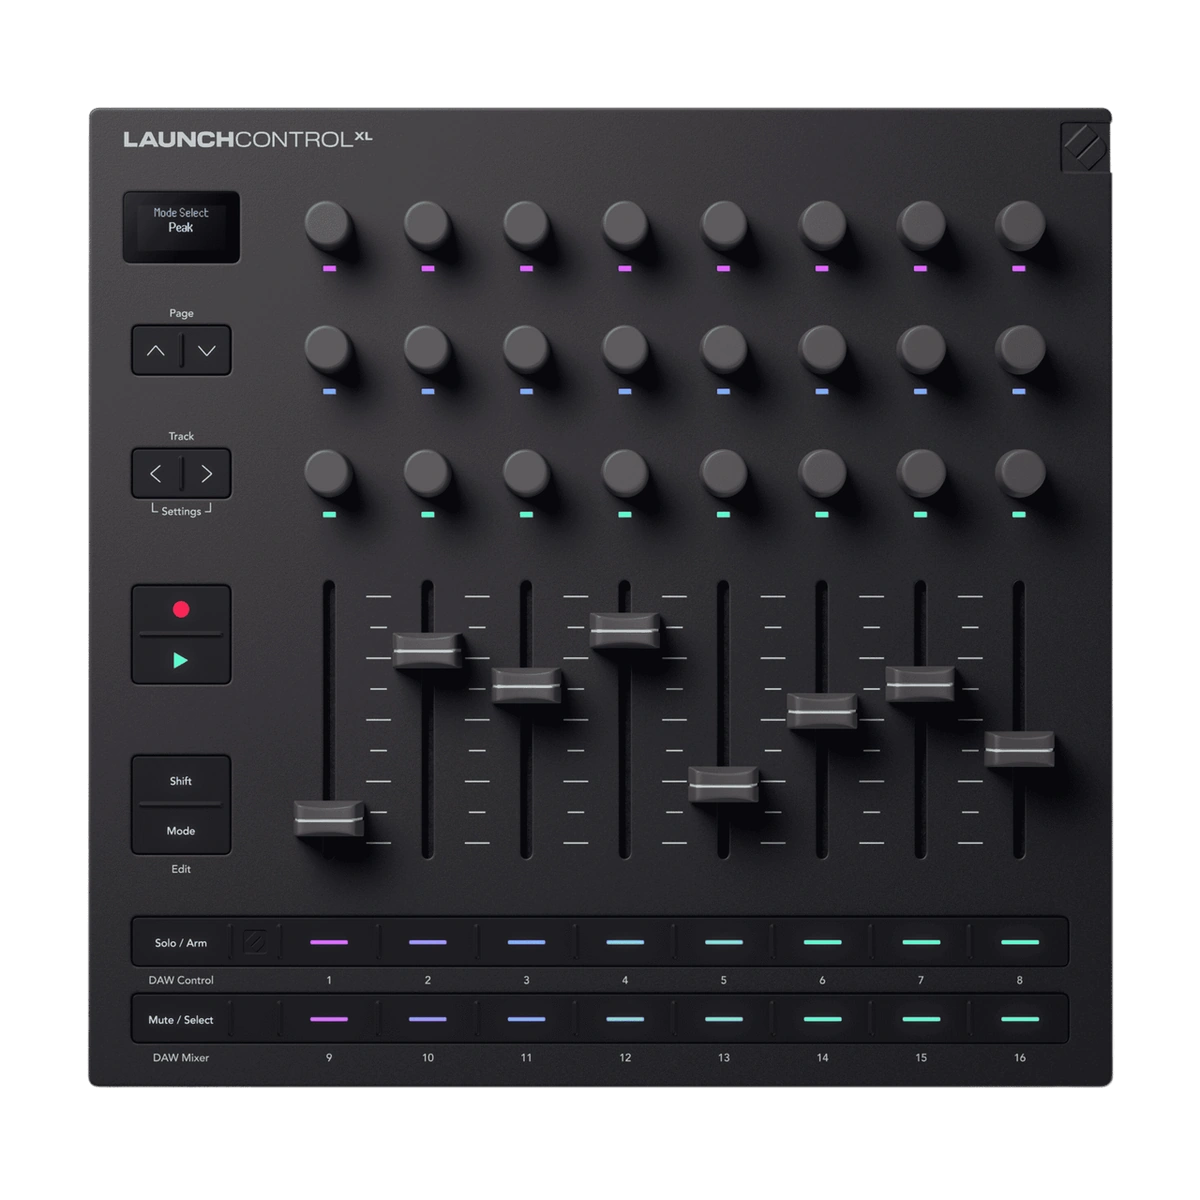Image resolution: width=1200 pixels, height=1200 pixels.
Task: Grab the fader cap above button 7
Action: (x=921, y=684)
